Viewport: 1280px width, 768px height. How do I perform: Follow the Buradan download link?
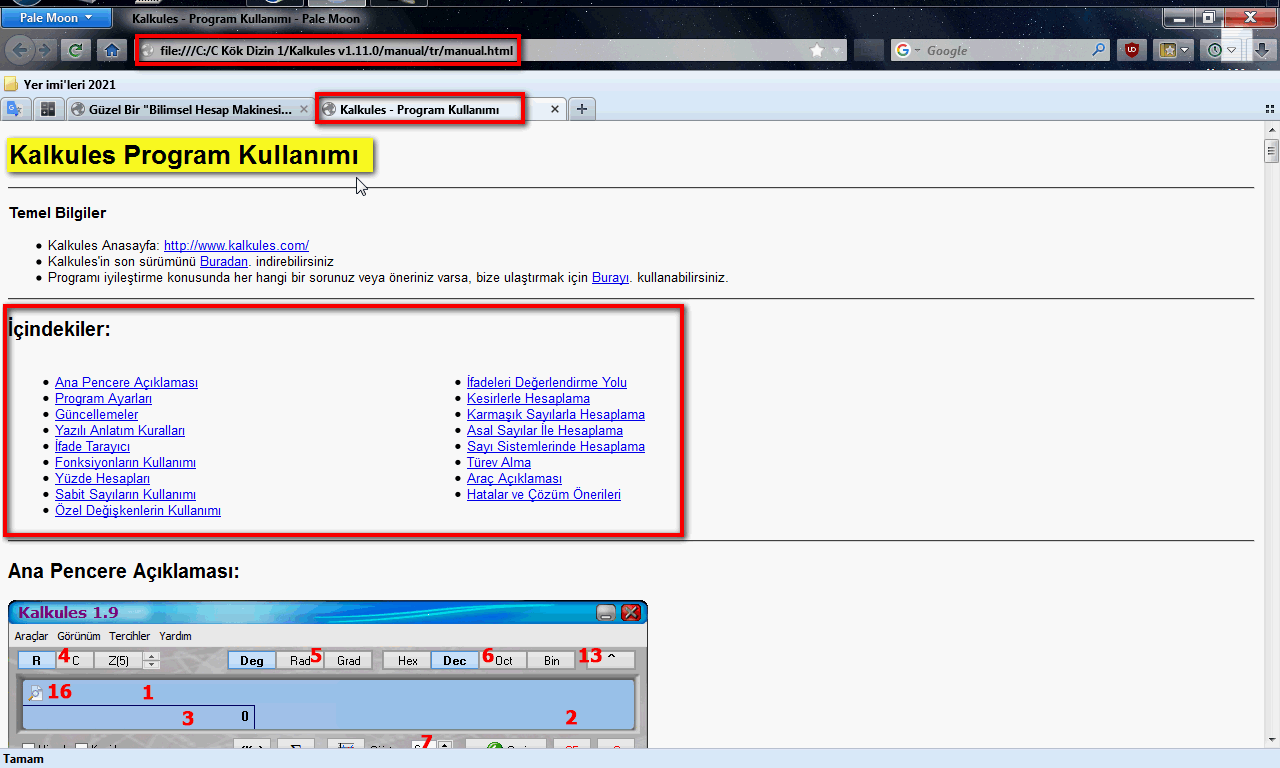point(224,261)
